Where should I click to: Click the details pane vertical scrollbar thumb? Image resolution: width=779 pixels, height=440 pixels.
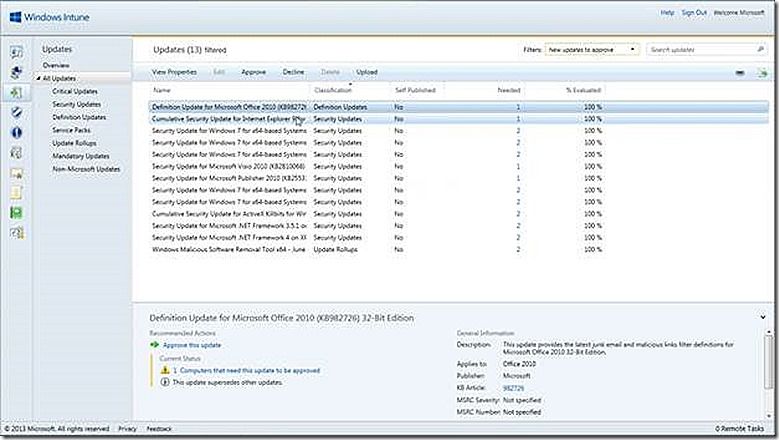coord(769,362)
